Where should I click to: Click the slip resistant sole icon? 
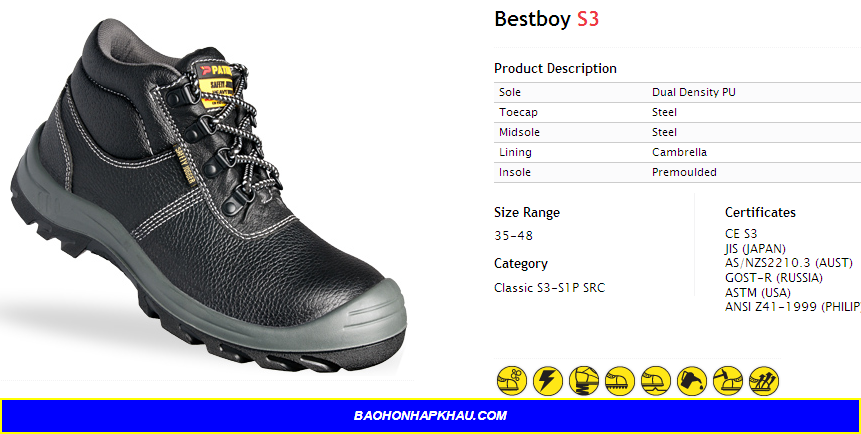click(x=620, y=381)
